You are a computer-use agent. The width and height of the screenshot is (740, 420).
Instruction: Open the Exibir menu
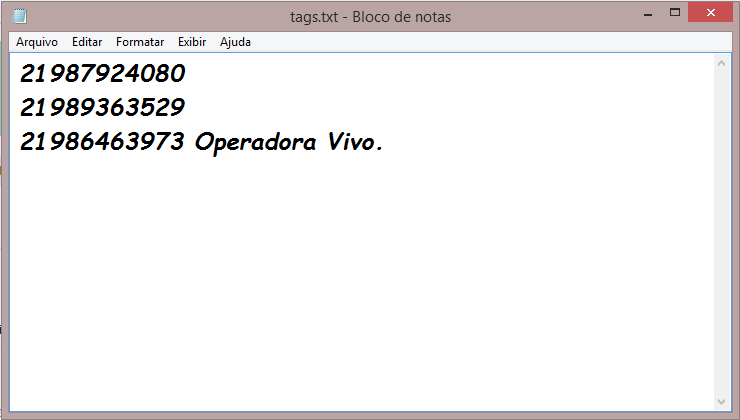coord(192,42)
